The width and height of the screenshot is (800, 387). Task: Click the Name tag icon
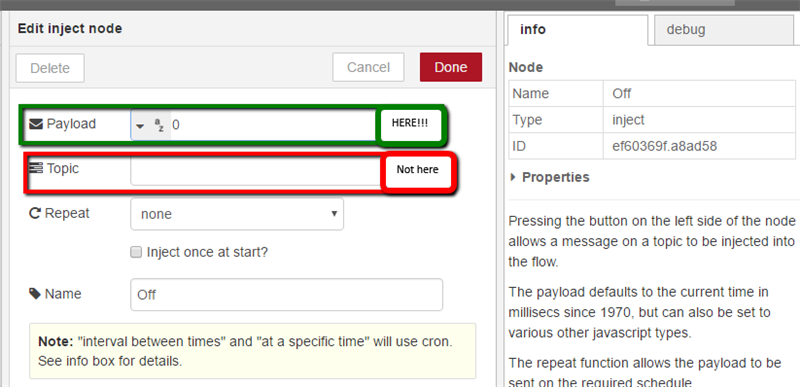pyautogui.click(x=35, y=294)
